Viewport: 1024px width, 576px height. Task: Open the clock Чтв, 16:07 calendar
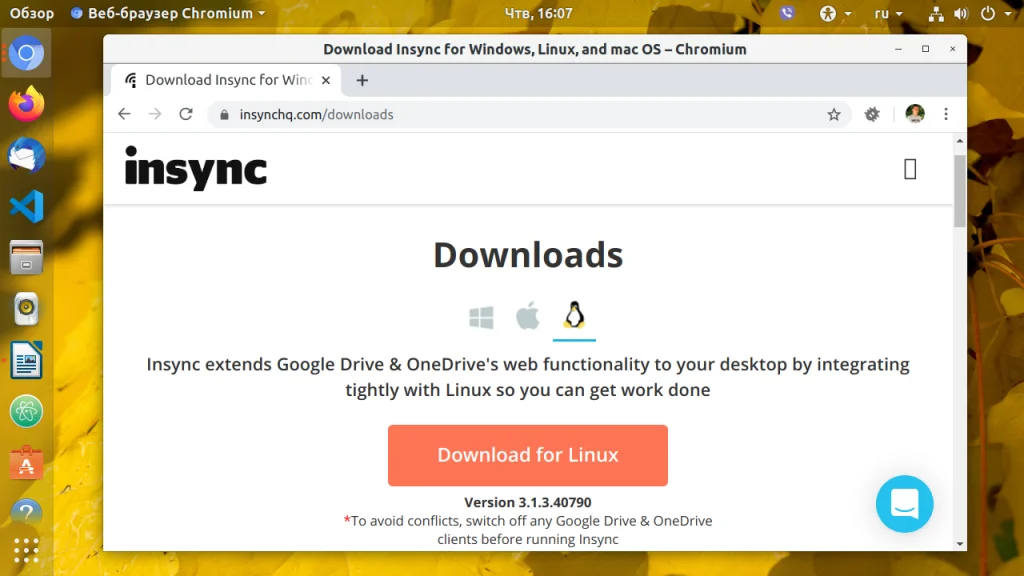pos(538,13)
